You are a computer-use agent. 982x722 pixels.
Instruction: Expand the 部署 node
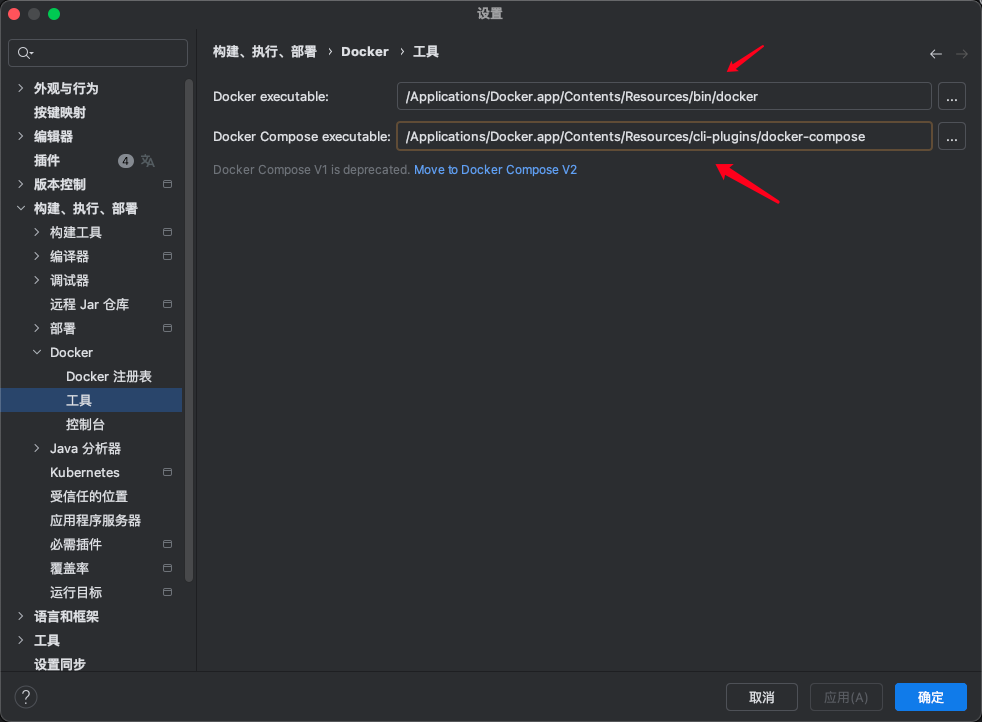pos(37,328)
